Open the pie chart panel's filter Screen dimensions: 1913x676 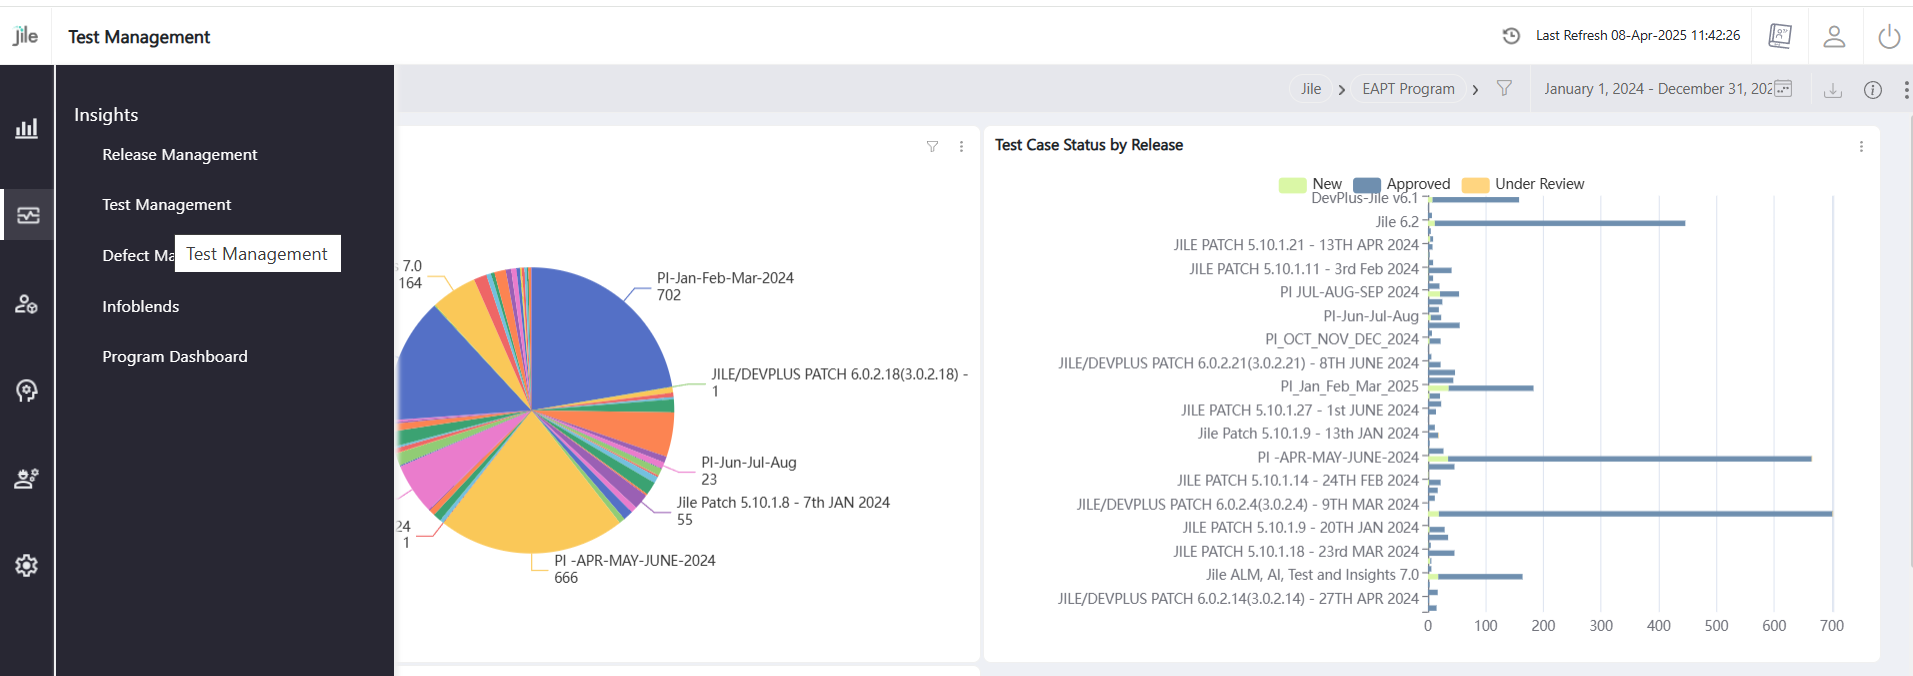pyautogui.click(x=932, y=146)
